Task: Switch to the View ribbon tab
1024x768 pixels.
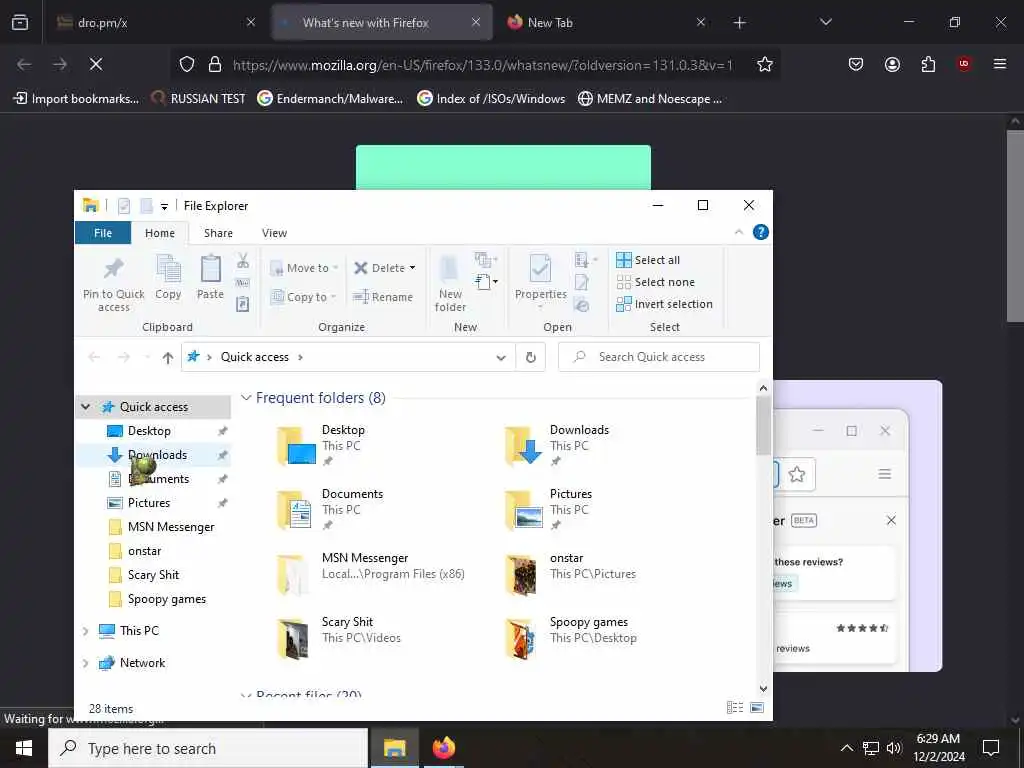Action: [274, 233]
